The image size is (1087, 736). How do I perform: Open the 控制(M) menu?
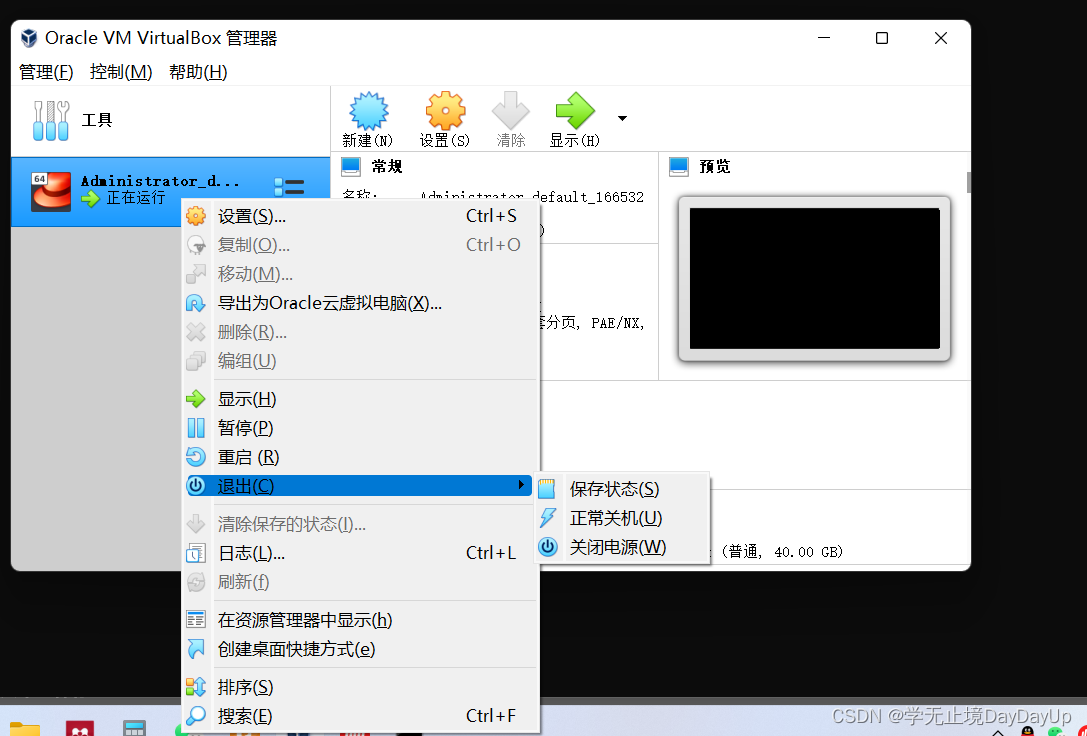coord(121,72)
